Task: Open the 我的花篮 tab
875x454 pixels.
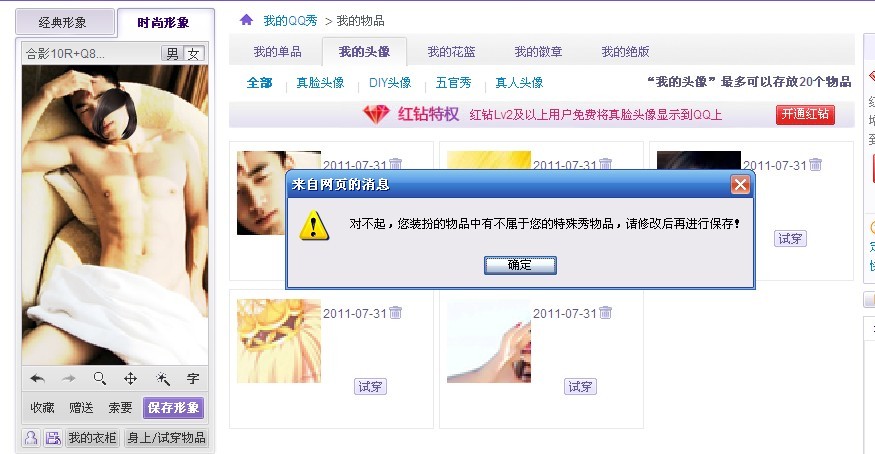Action: pos(451,52)
